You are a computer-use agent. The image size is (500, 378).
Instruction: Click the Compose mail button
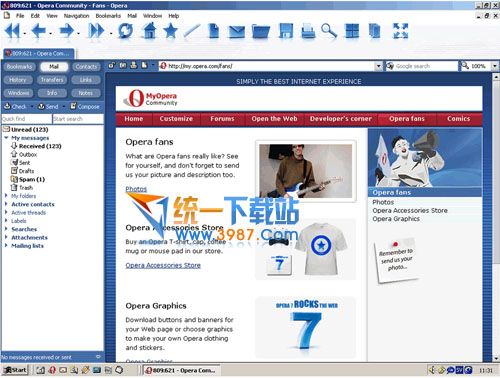coord(85,107)
